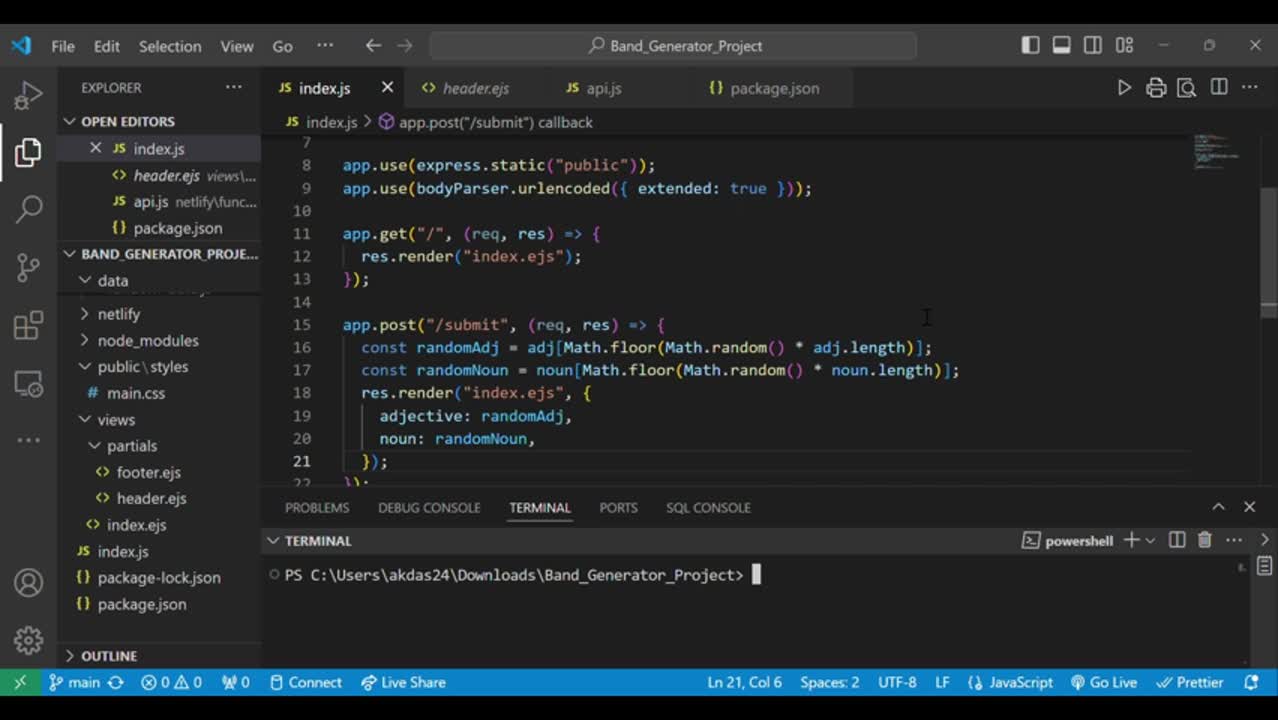The width and height of the screenshot is (1278, 720).
Task: Toggle the secondary side bar
Action: 1093,45
